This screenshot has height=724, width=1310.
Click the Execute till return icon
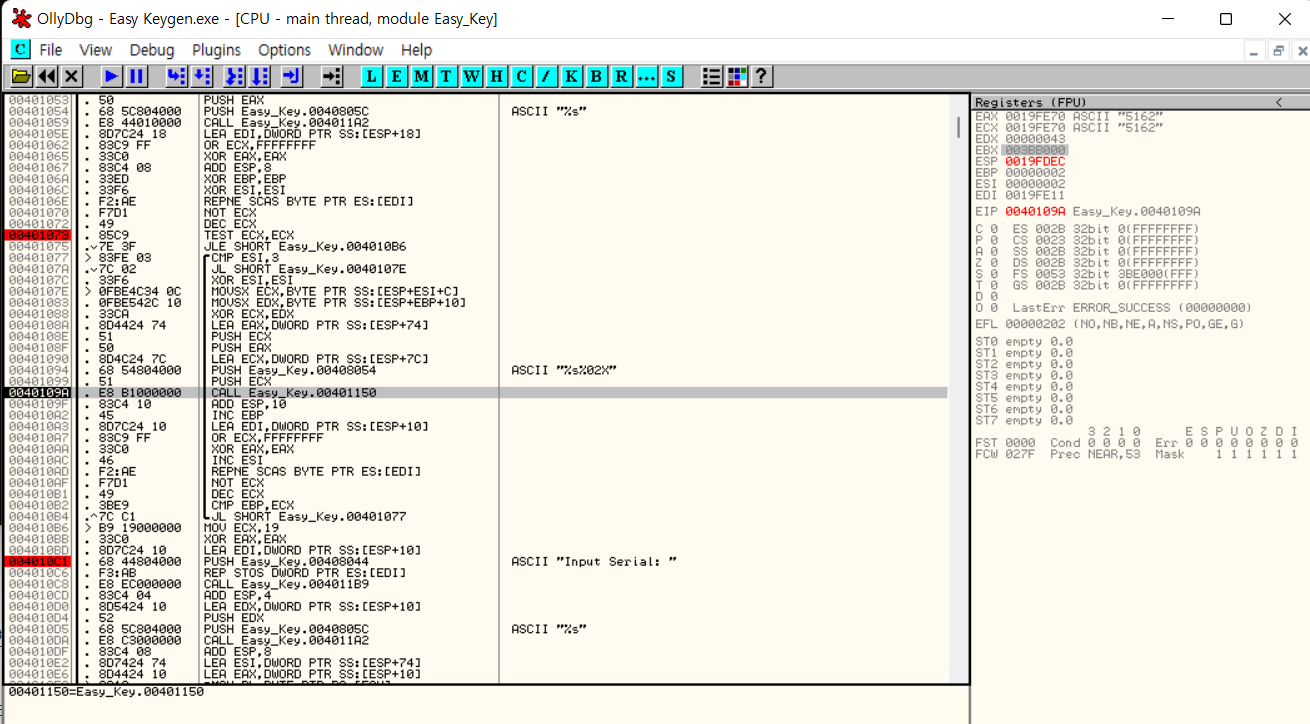tap(292, 76)
